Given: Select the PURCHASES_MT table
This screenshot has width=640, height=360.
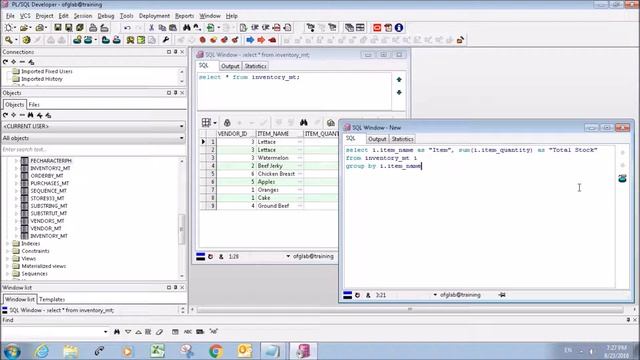Looking at the screenshot, I should click(x=49, y=183).
